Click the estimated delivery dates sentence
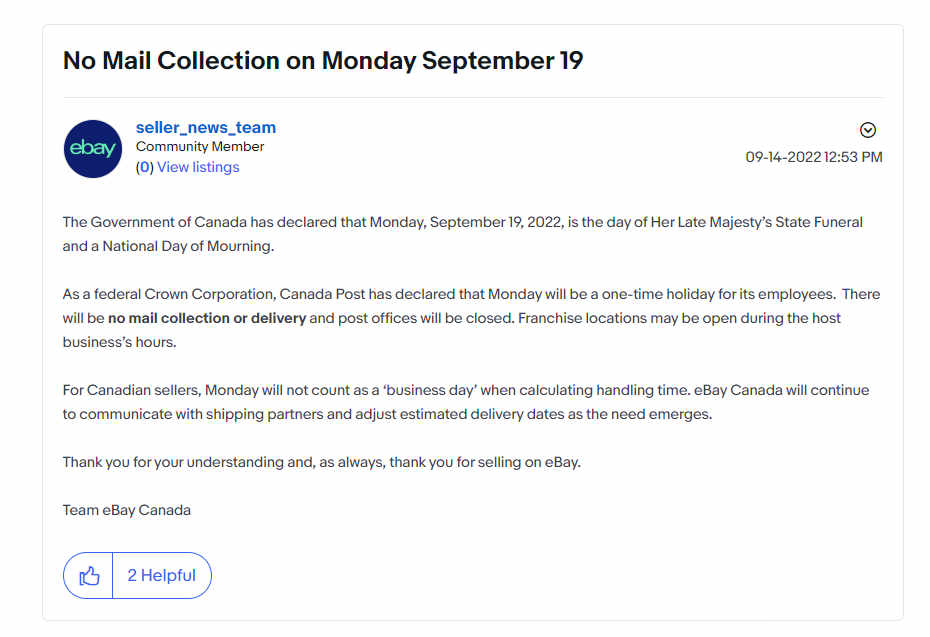930x637 pixels. 387,414
